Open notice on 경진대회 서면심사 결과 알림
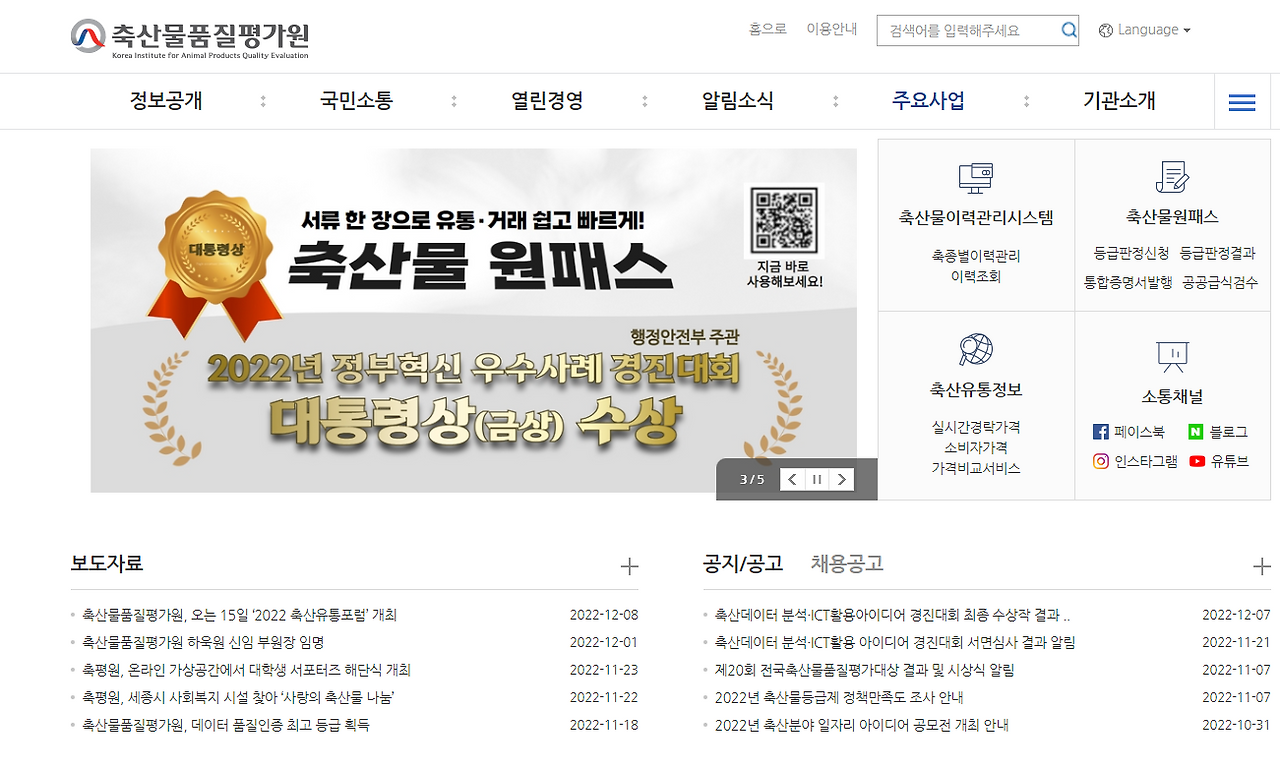The width and height of the screenshot is (1280, 769). (x=895, y=643)
